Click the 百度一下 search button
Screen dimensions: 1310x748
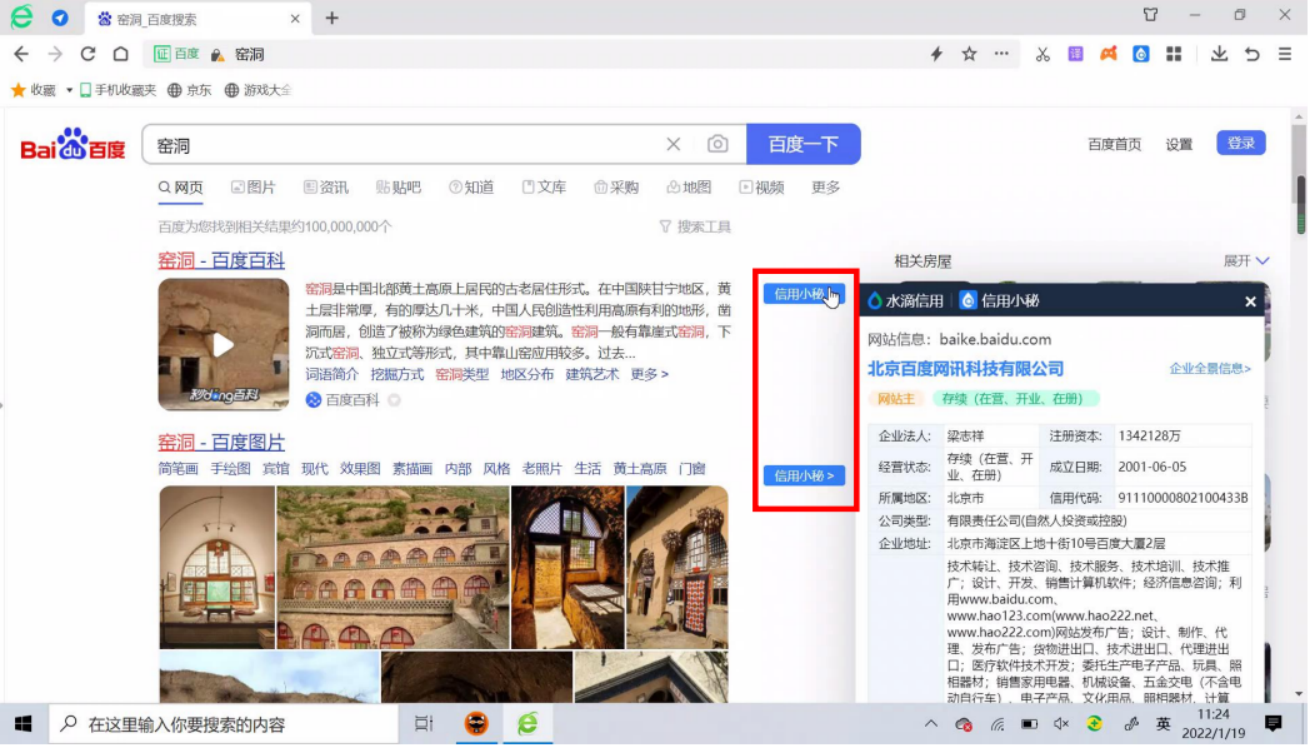tap(803, 145)
